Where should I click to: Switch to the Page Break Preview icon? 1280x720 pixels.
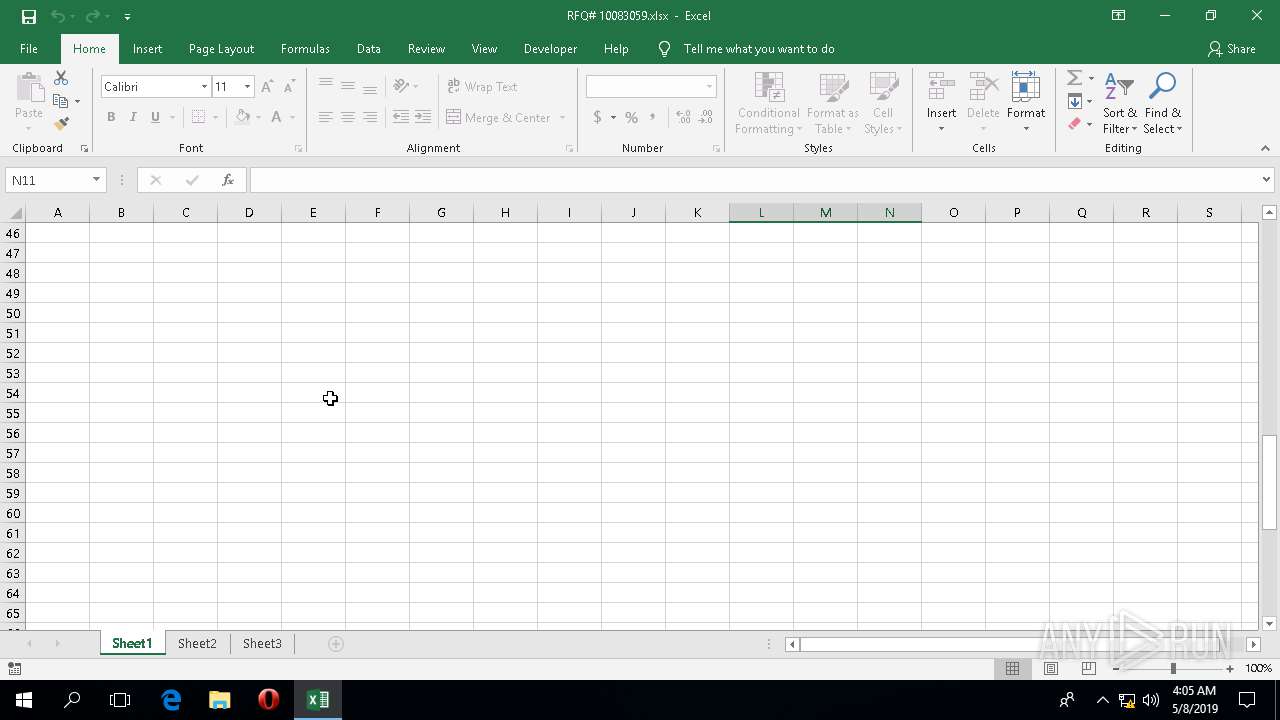(x=1089, y=668)
